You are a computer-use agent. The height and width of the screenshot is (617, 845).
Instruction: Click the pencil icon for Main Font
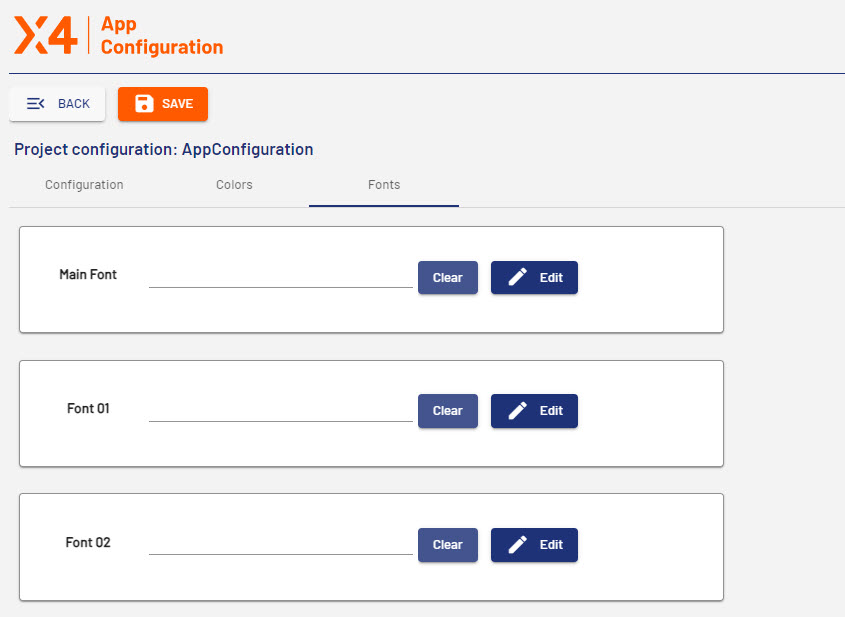tap(517, 278)
